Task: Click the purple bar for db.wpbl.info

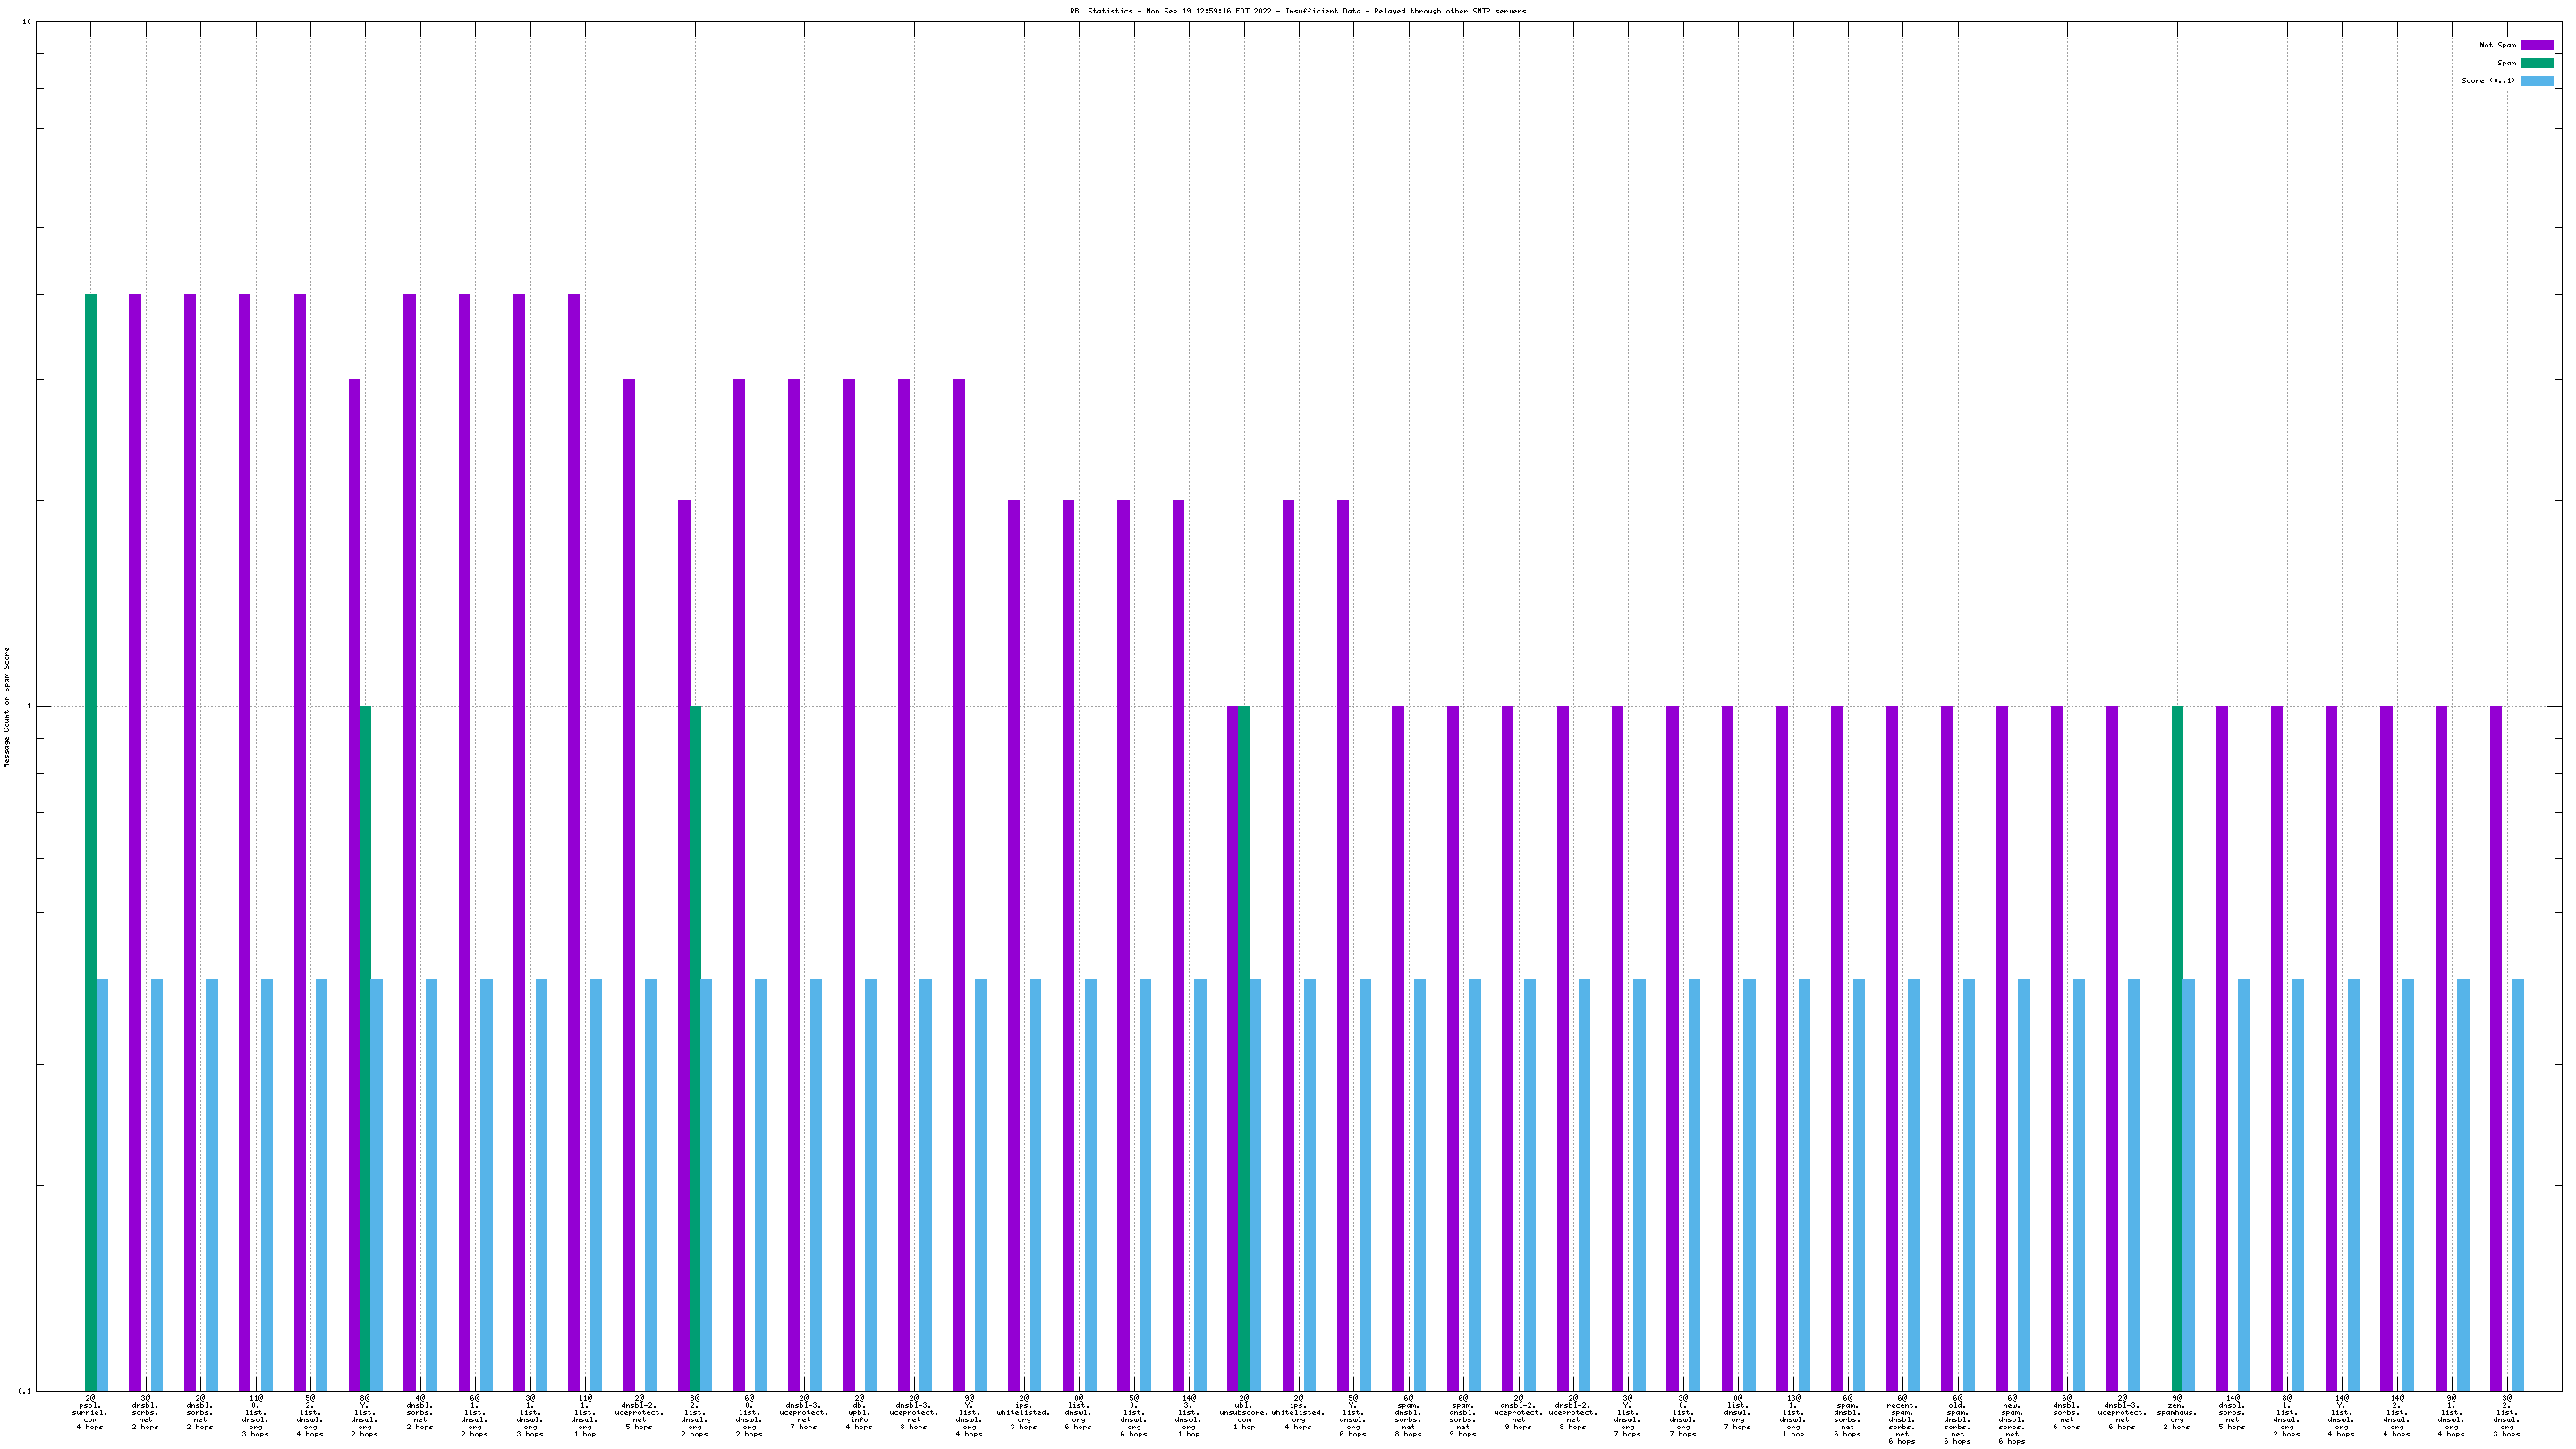Action: coord(849,880)
